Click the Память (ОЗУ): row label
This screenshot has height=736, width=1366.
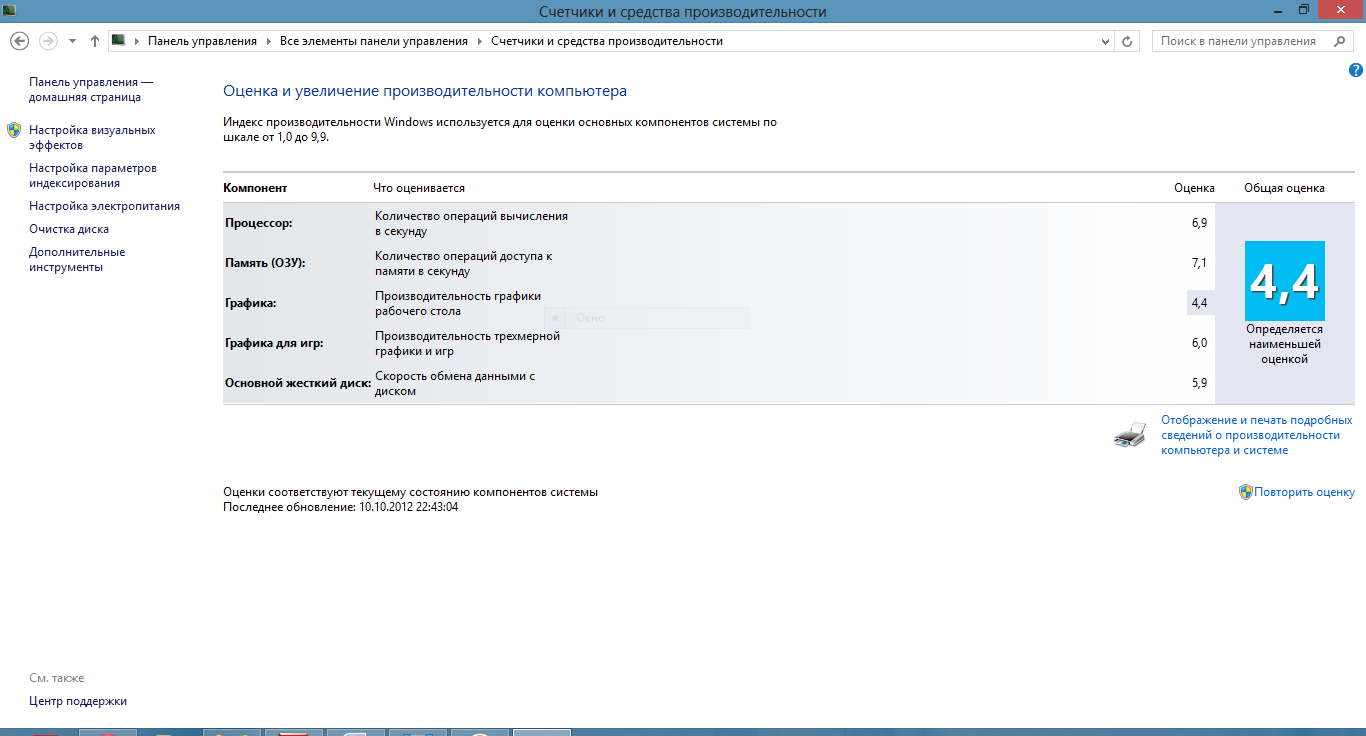(265, 263)
